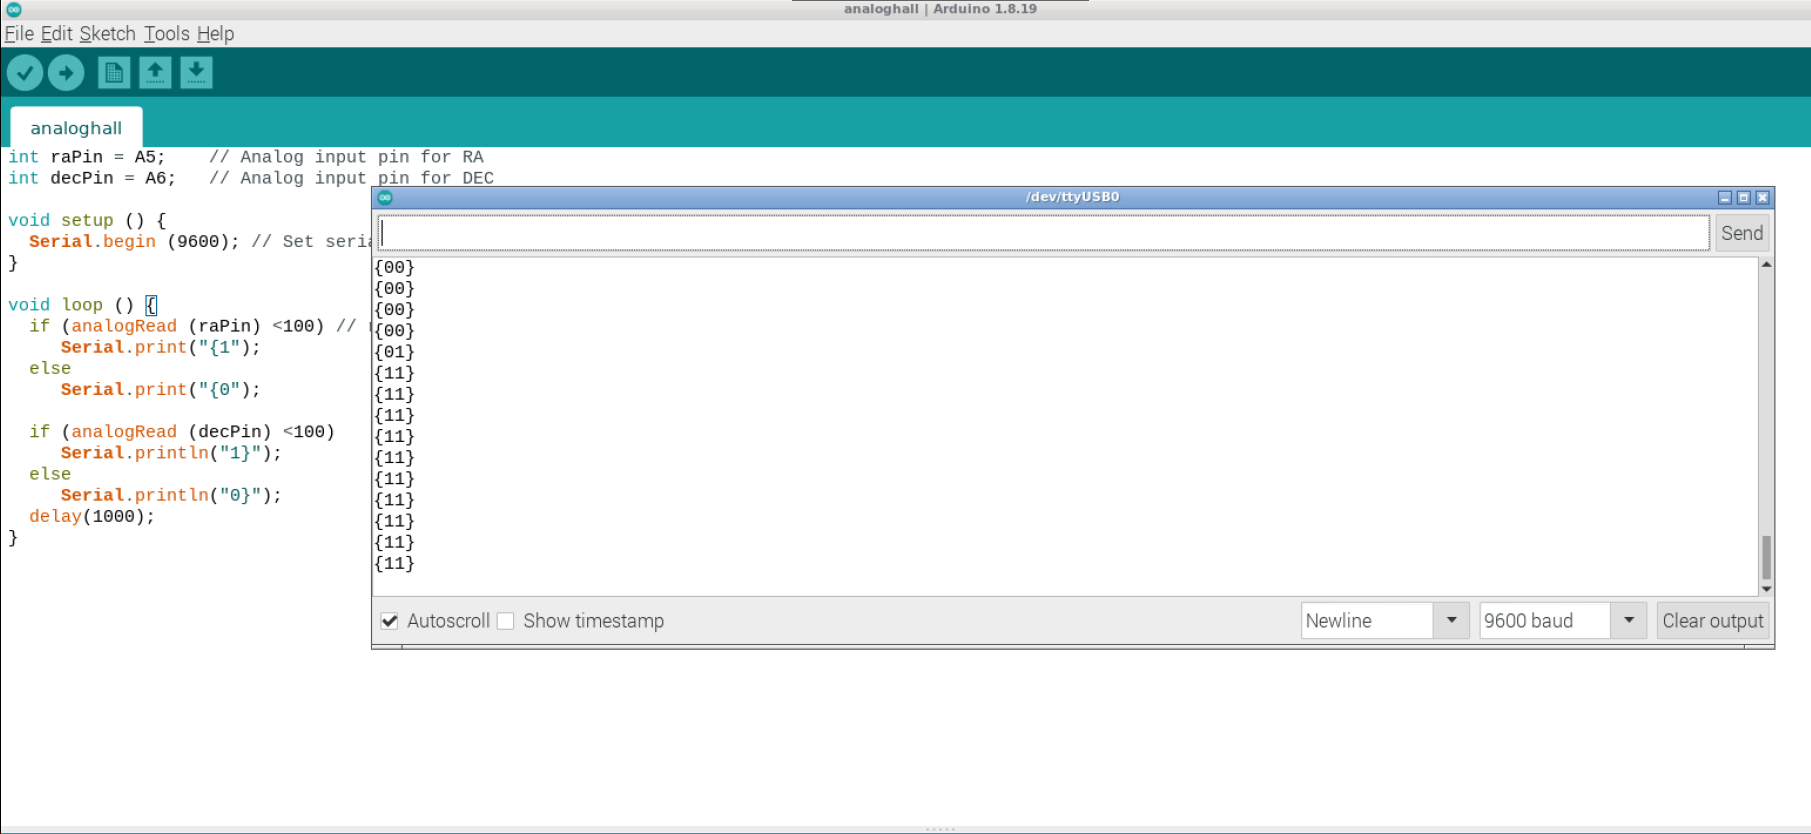Viewport: 1811px width, 834px height.
Task: Open a sketch with the up-arrow icon
Action: tap(155, 73)
